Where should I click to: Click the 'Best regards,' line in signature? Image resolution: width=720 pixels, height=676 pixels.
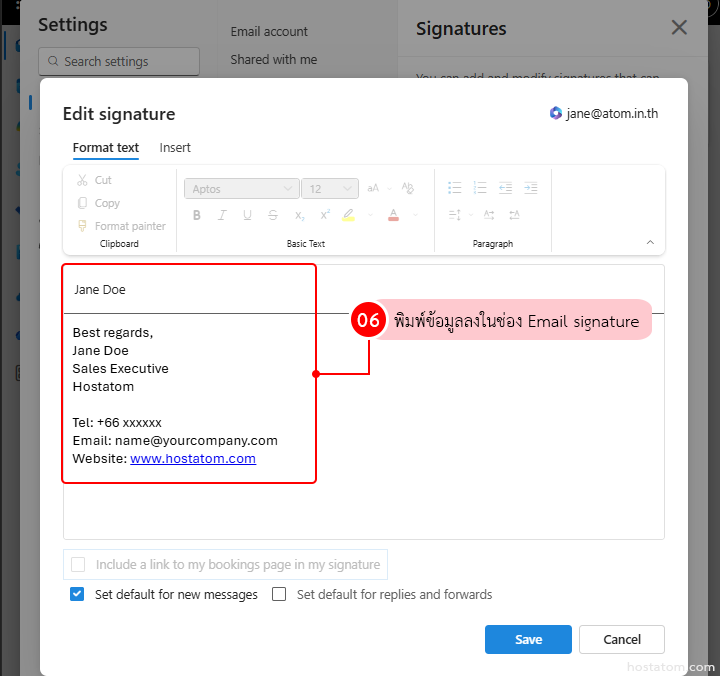point(113,332)
